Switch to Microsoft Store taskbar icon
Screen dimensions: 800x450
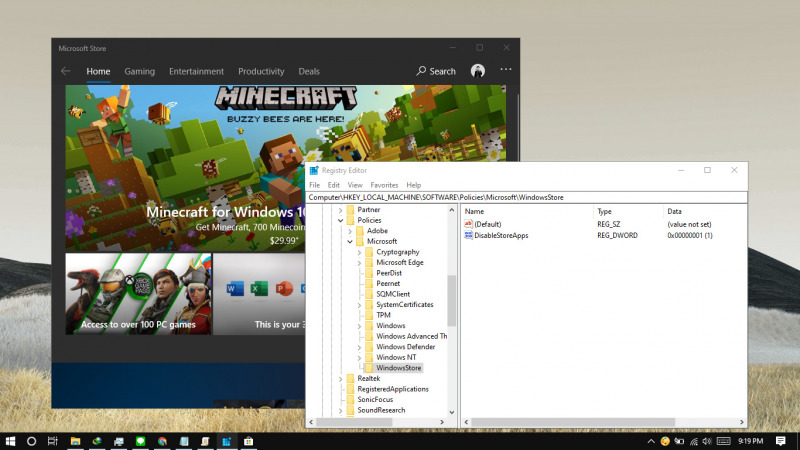tap(248, 441)
